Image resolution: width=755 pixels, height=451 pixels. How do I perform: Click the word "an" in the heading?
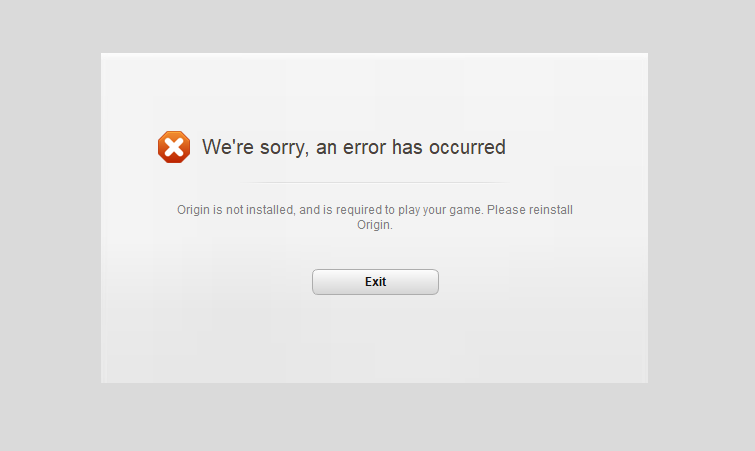click(x=326, y=148)
